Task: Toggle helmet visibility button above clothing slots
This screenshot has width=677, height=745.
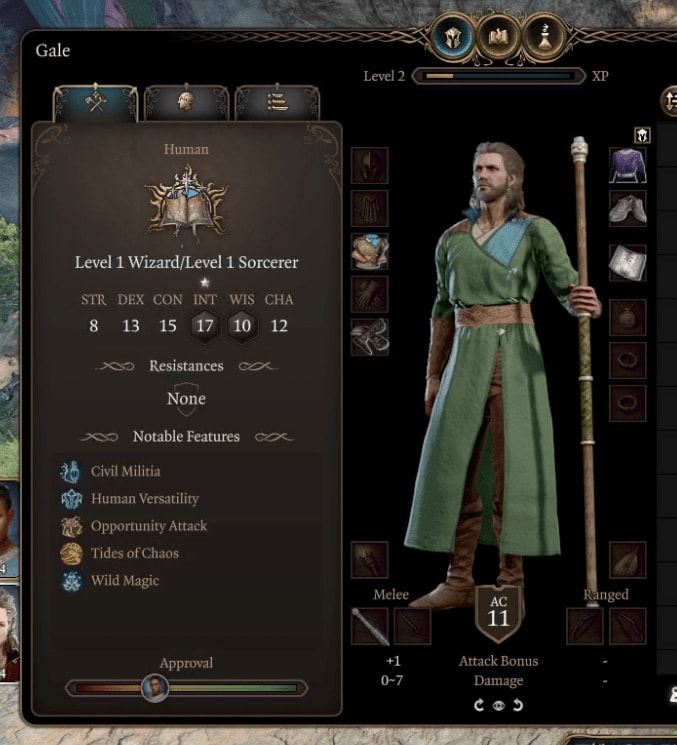Action: coord(642,135)
